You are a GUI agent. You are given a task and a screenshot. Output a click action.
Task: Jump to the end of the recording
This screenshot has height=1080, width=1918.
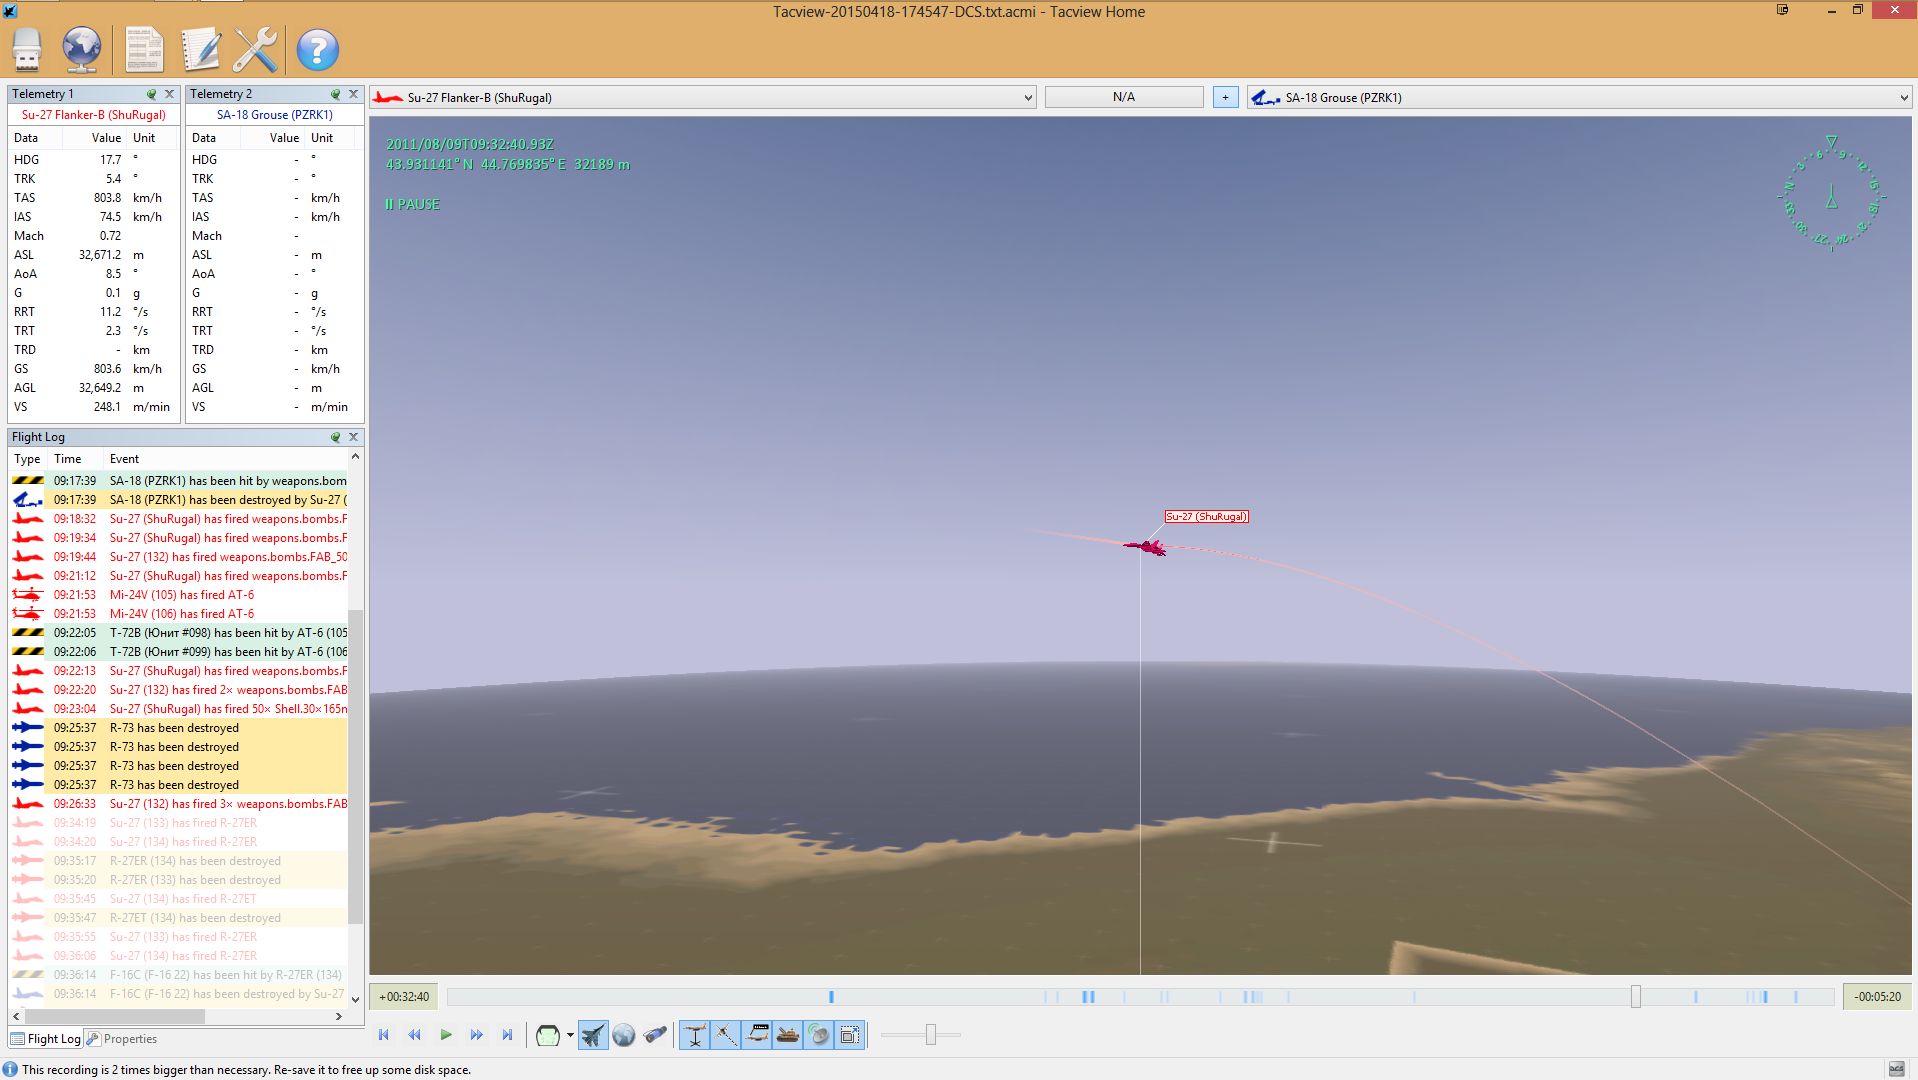coord(507,1035)
